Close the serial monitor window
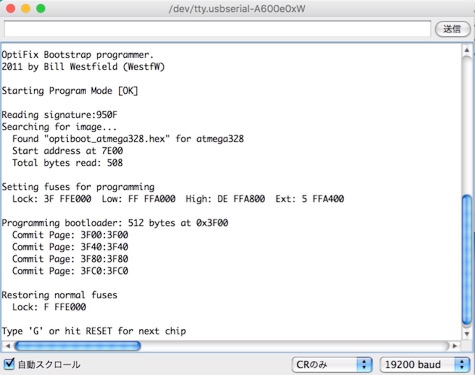The image size is (475, 375). point(11,8)
